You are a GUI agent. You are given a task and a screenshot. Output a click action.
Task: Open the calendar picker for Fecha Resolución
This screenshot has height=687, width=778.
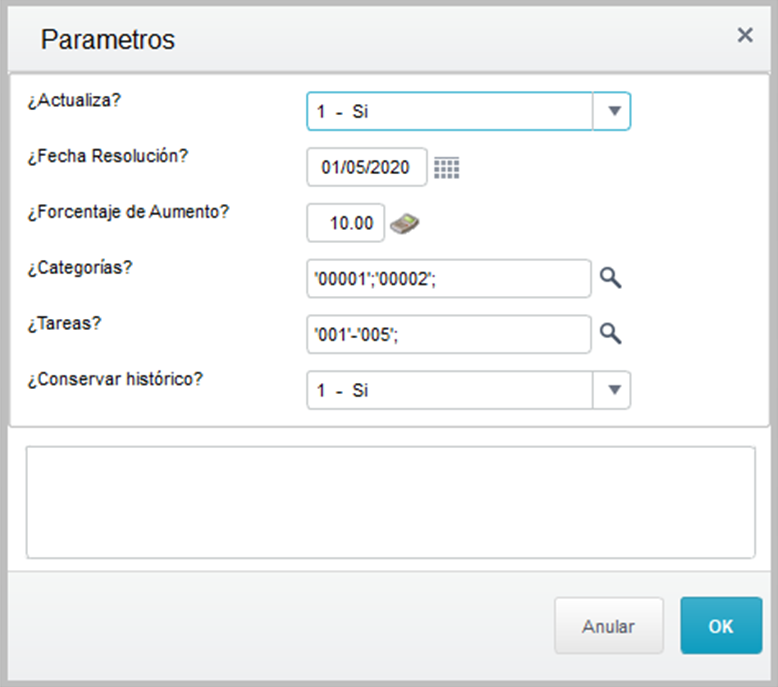click(446, 168)
